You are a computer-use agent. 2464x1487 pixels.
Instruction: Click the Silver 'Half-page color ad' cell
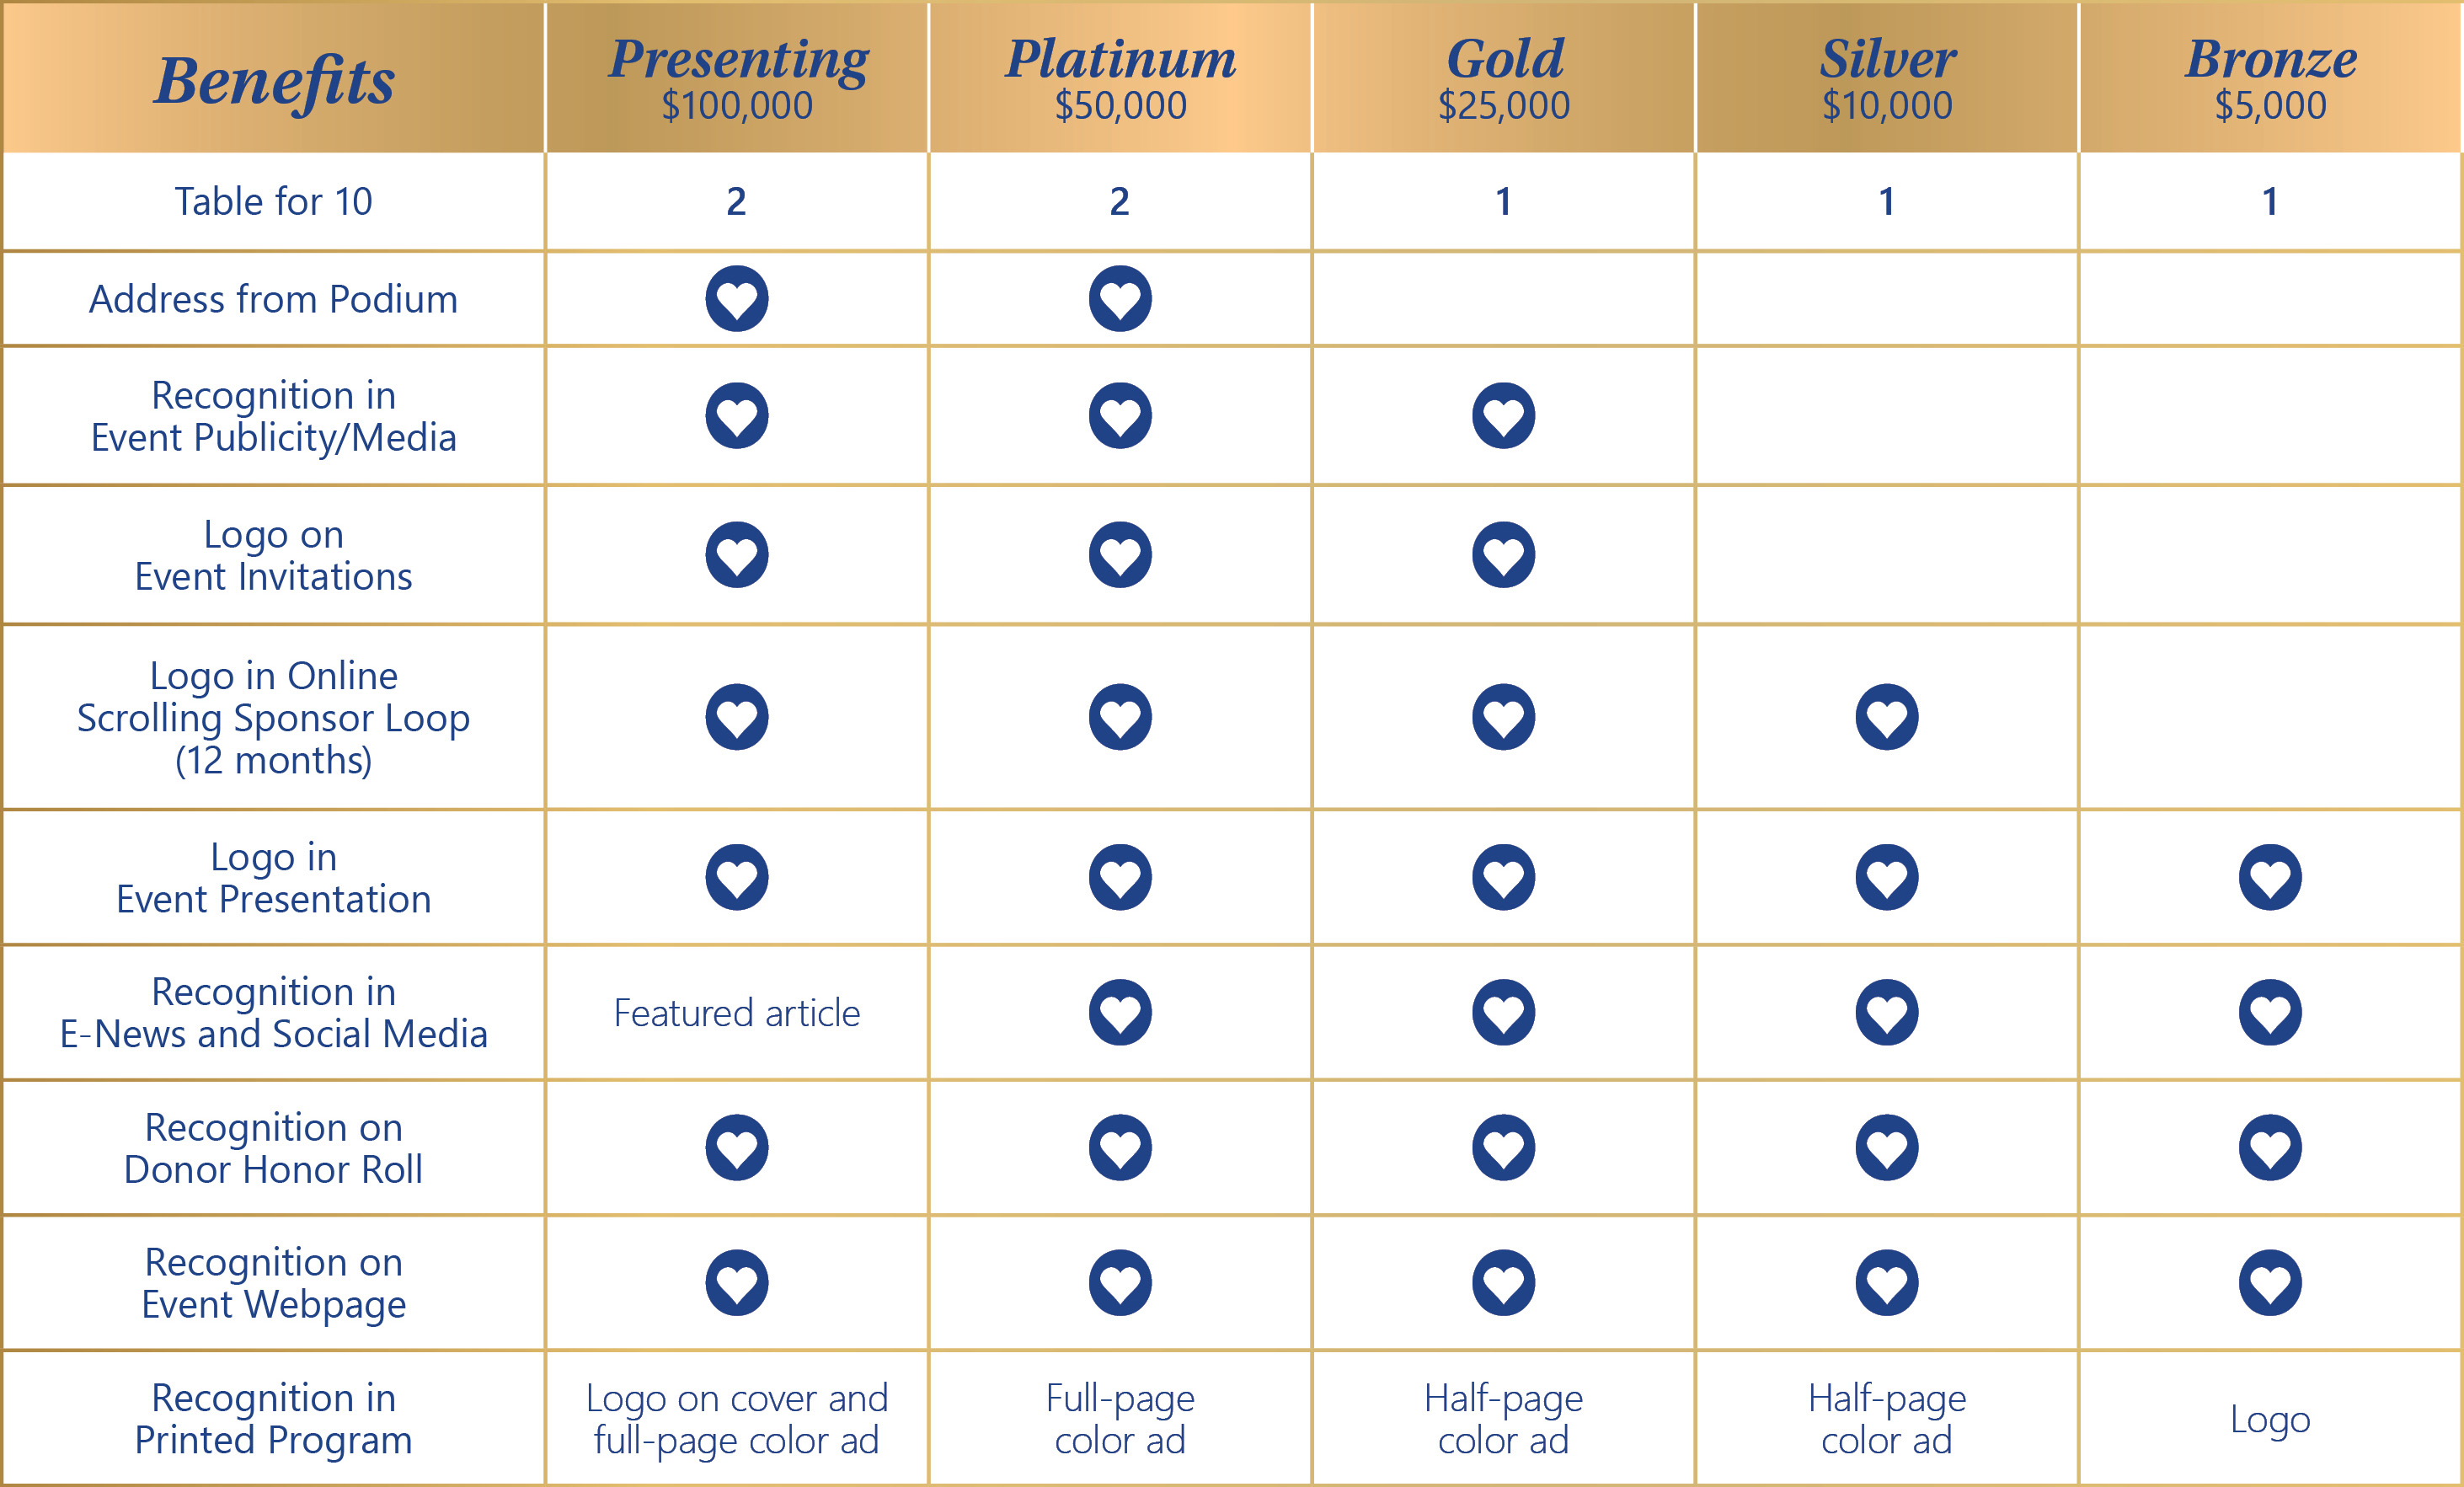point(1887,1419)
